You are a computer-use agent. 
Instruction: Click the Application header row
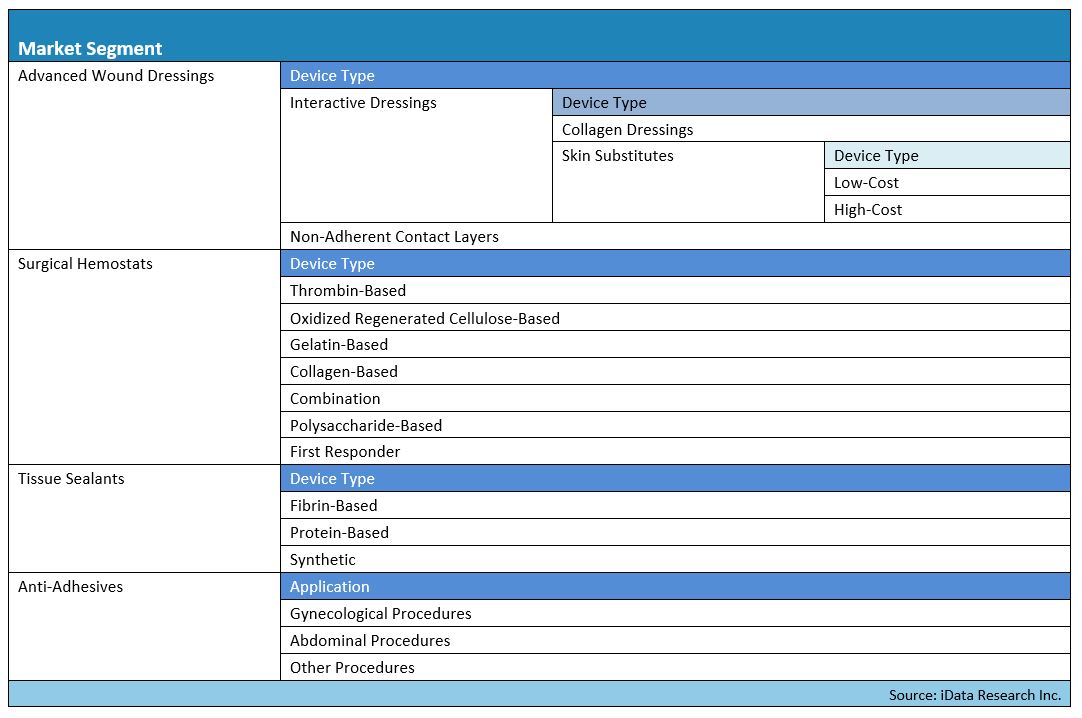click(x=676, y=586)
